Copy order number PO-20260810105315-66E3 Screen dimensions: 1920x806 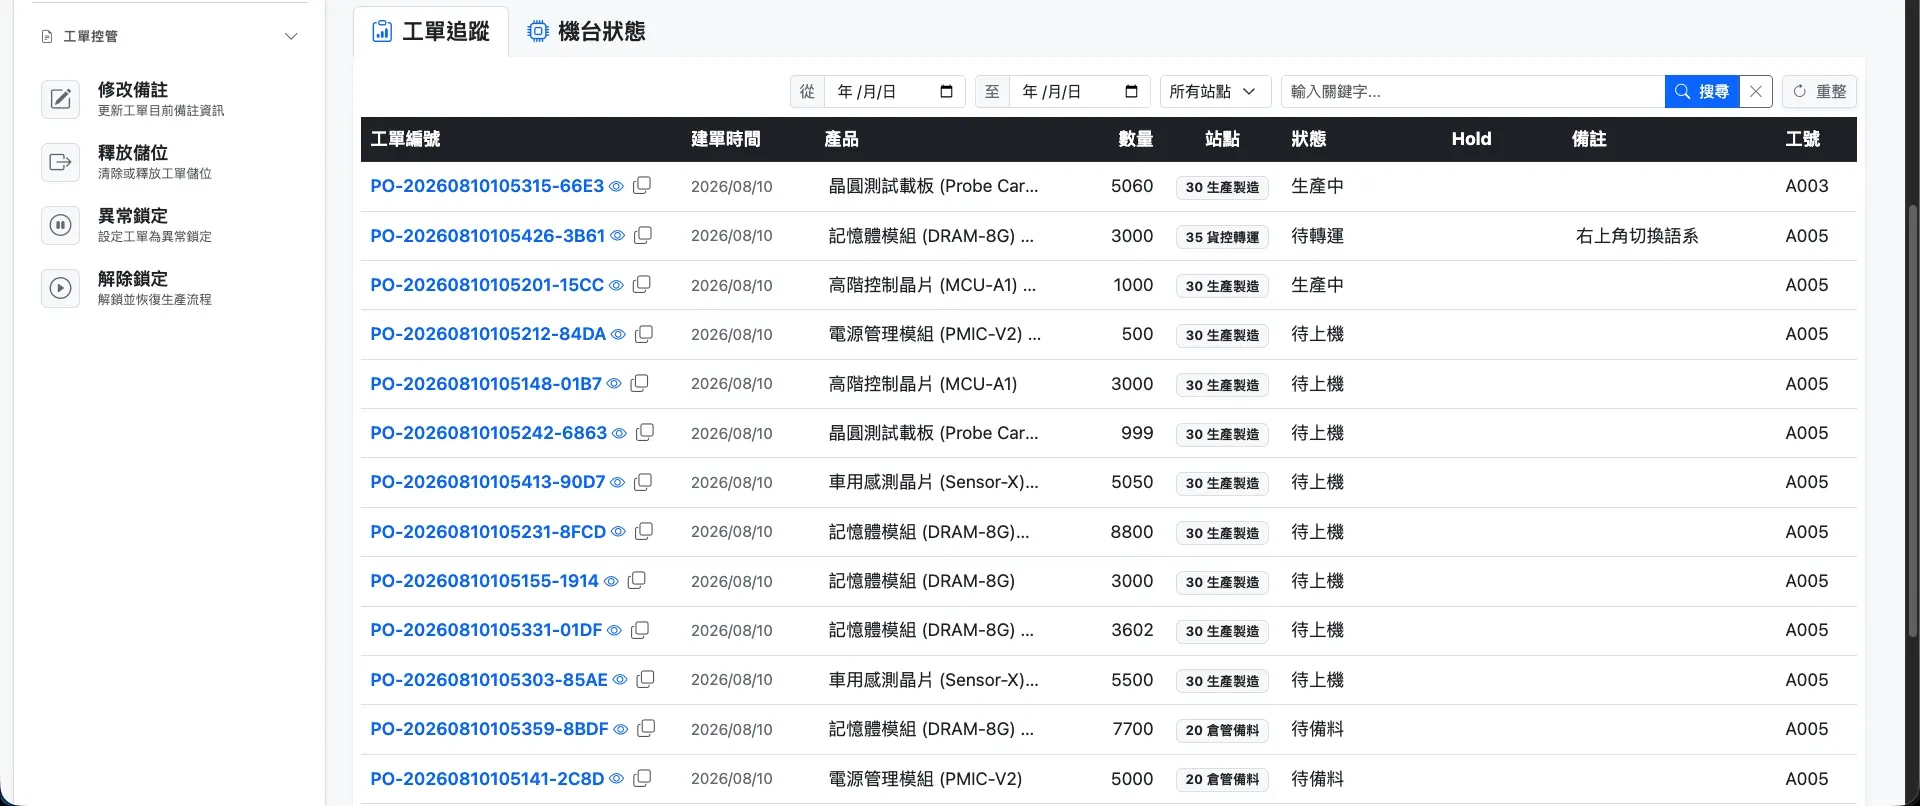pyautogui.click(x=642, y=185)
